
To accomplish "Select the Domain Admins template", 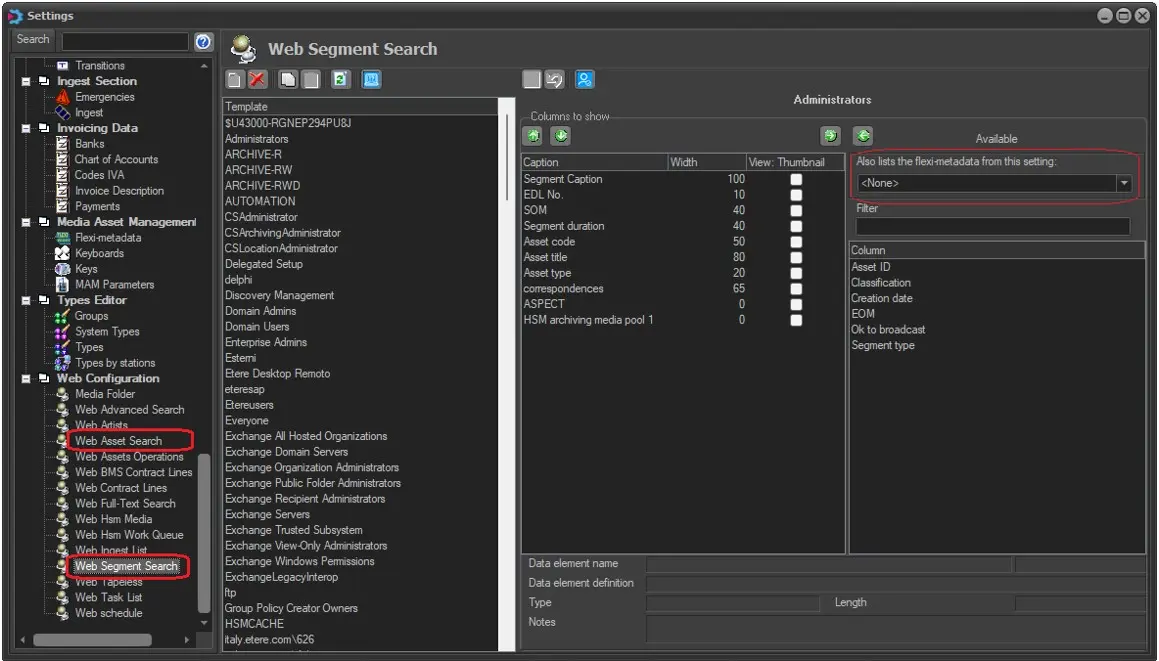I will 260,311.
